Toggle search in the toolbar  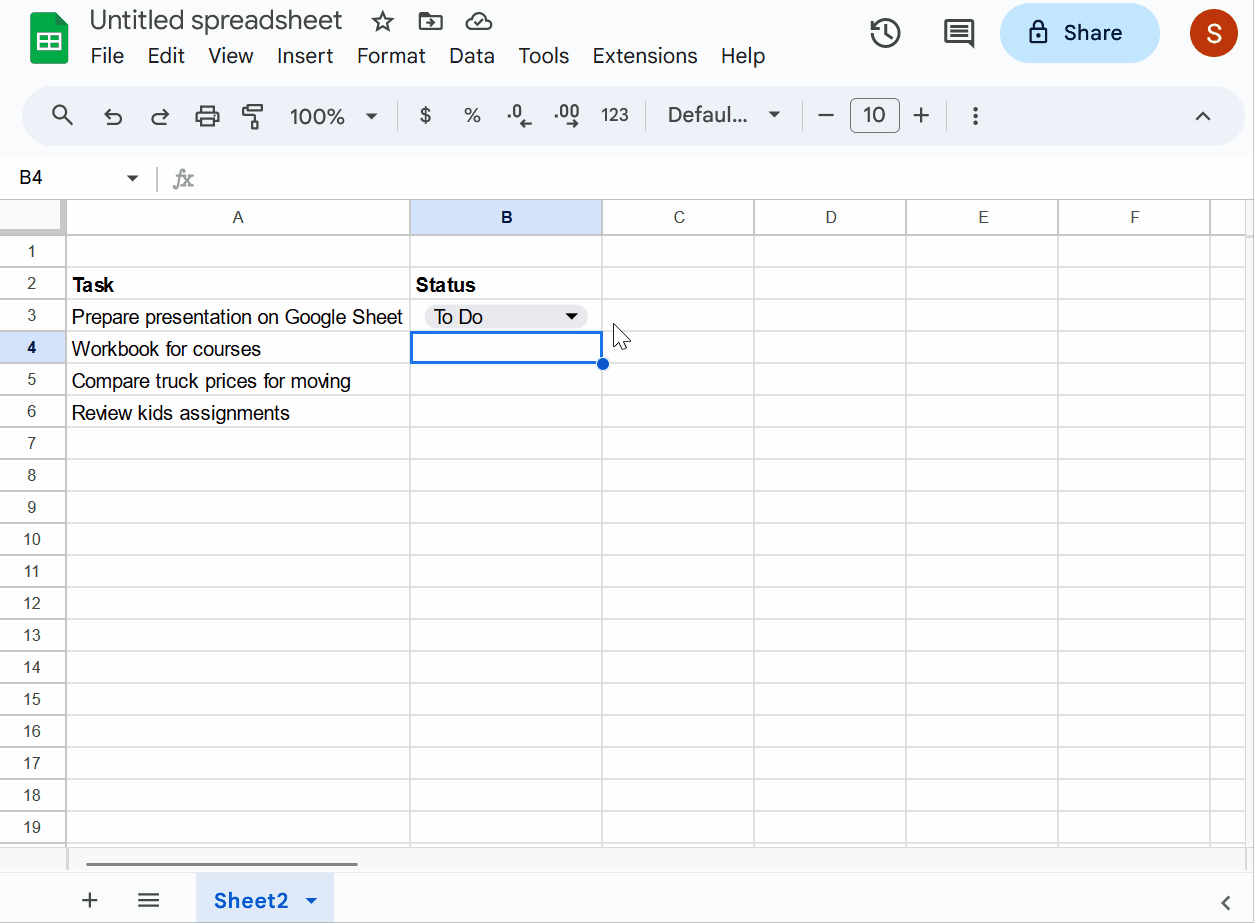(62, 115)
